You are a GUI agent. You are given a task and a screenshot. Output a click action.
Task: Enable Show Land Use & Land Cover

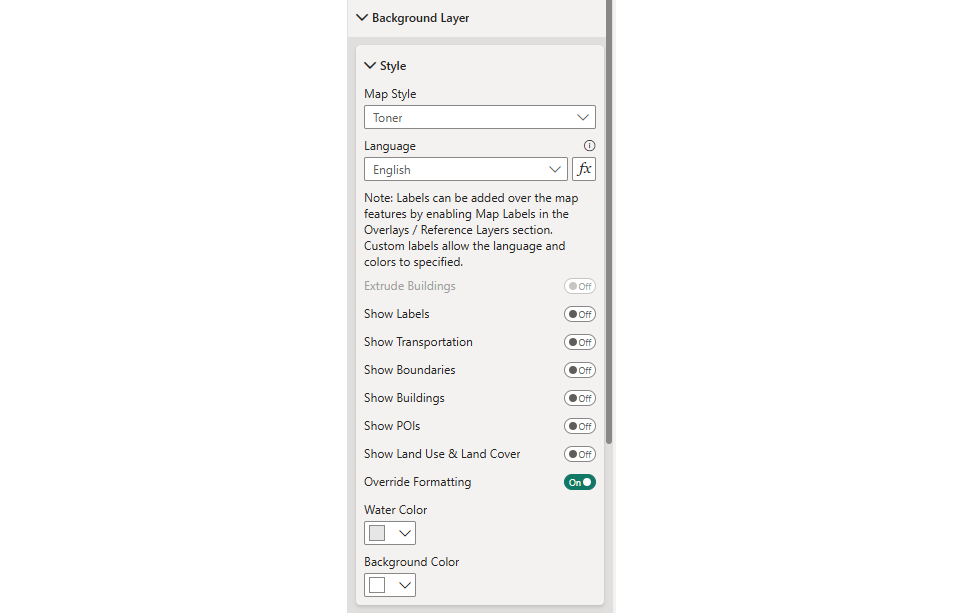[579, 454]
